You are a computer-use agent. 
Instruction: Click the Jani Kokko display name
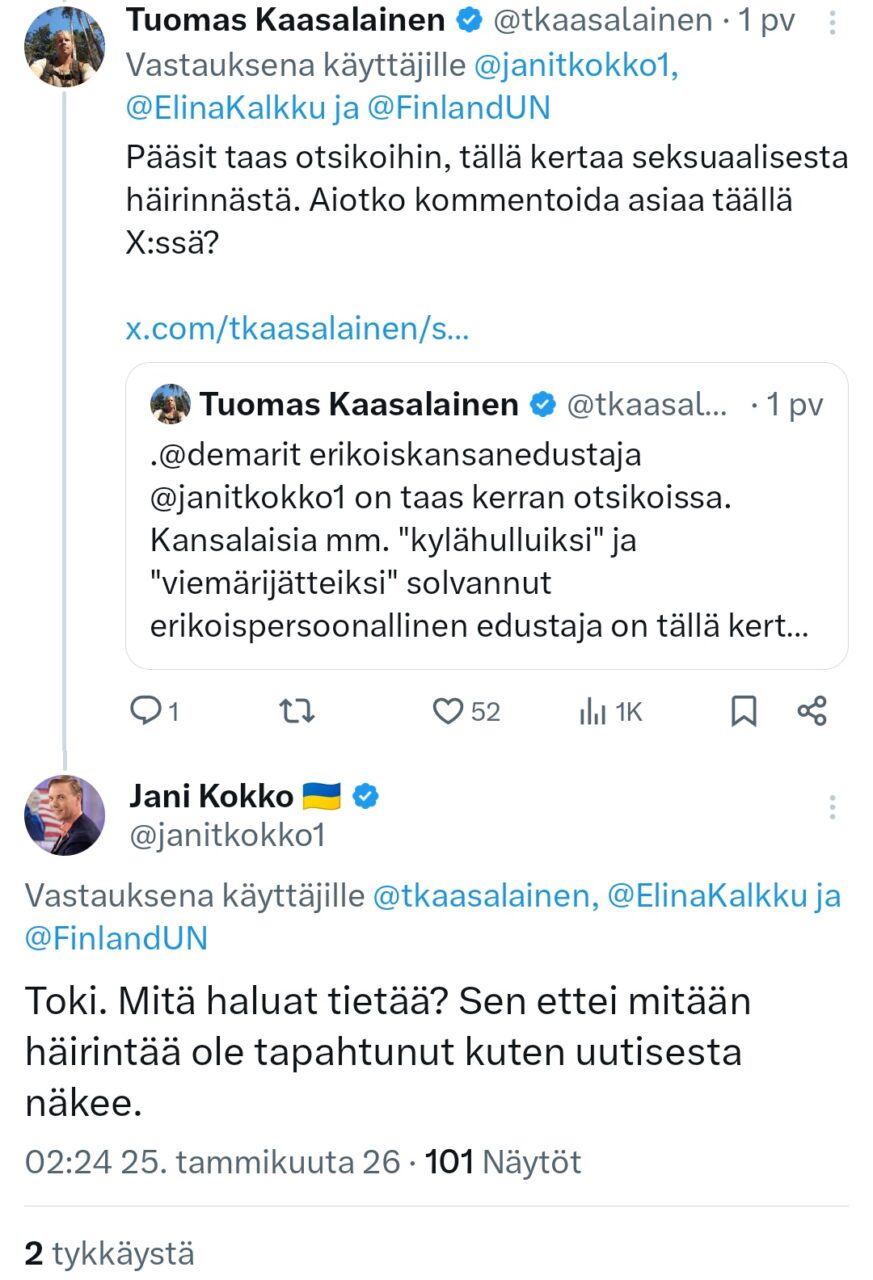point(211,797)
